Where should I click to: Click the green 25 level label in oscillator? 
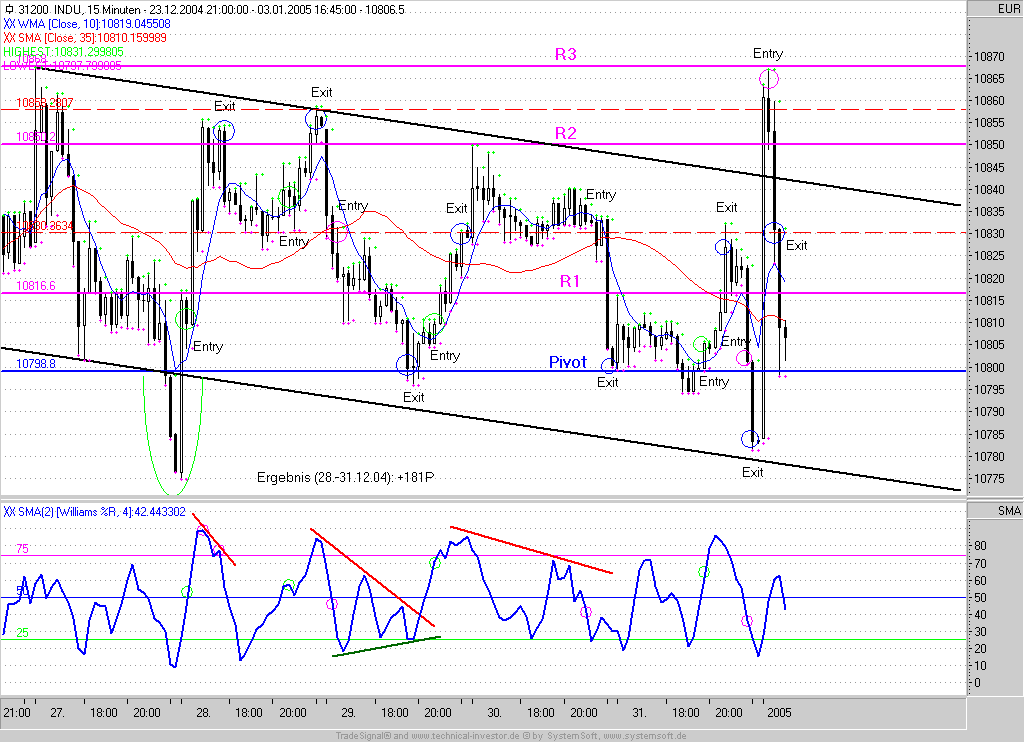coord(22,632)
